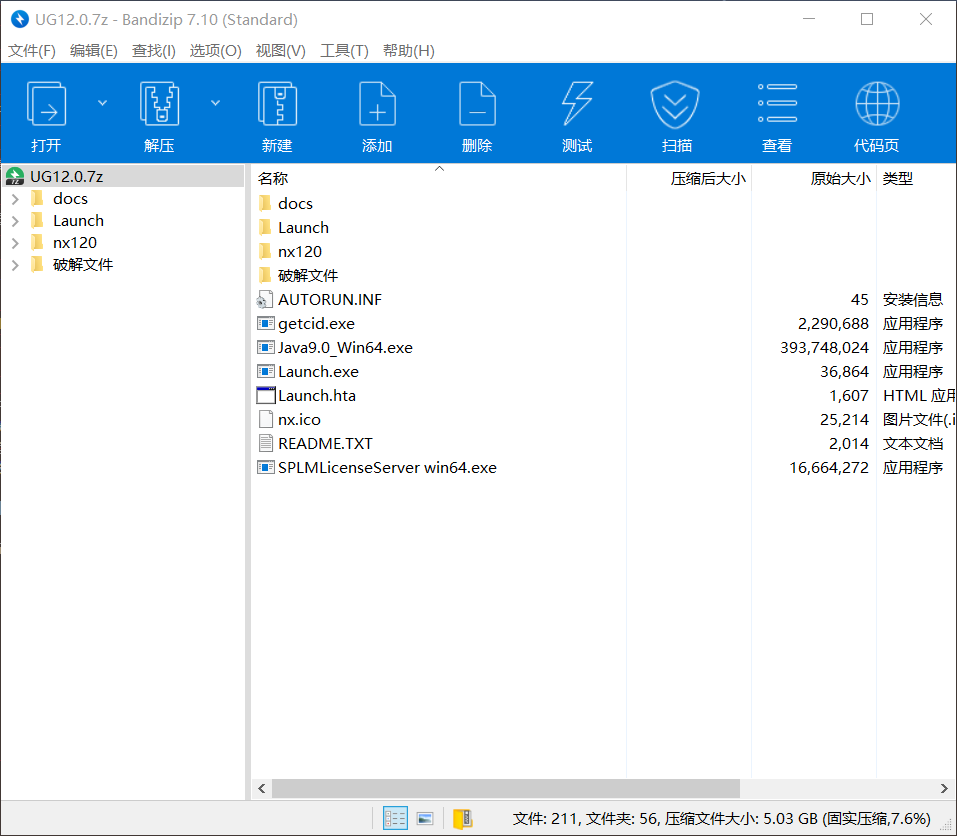
Task: Select 破解文件 folder in file list
Action: click(308, 276)
